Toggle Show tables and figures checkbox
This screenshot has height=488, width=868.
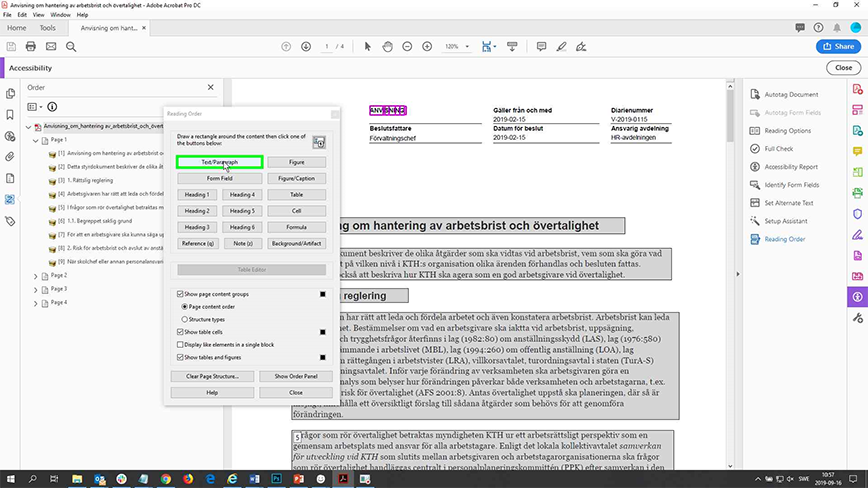point(180,357)
